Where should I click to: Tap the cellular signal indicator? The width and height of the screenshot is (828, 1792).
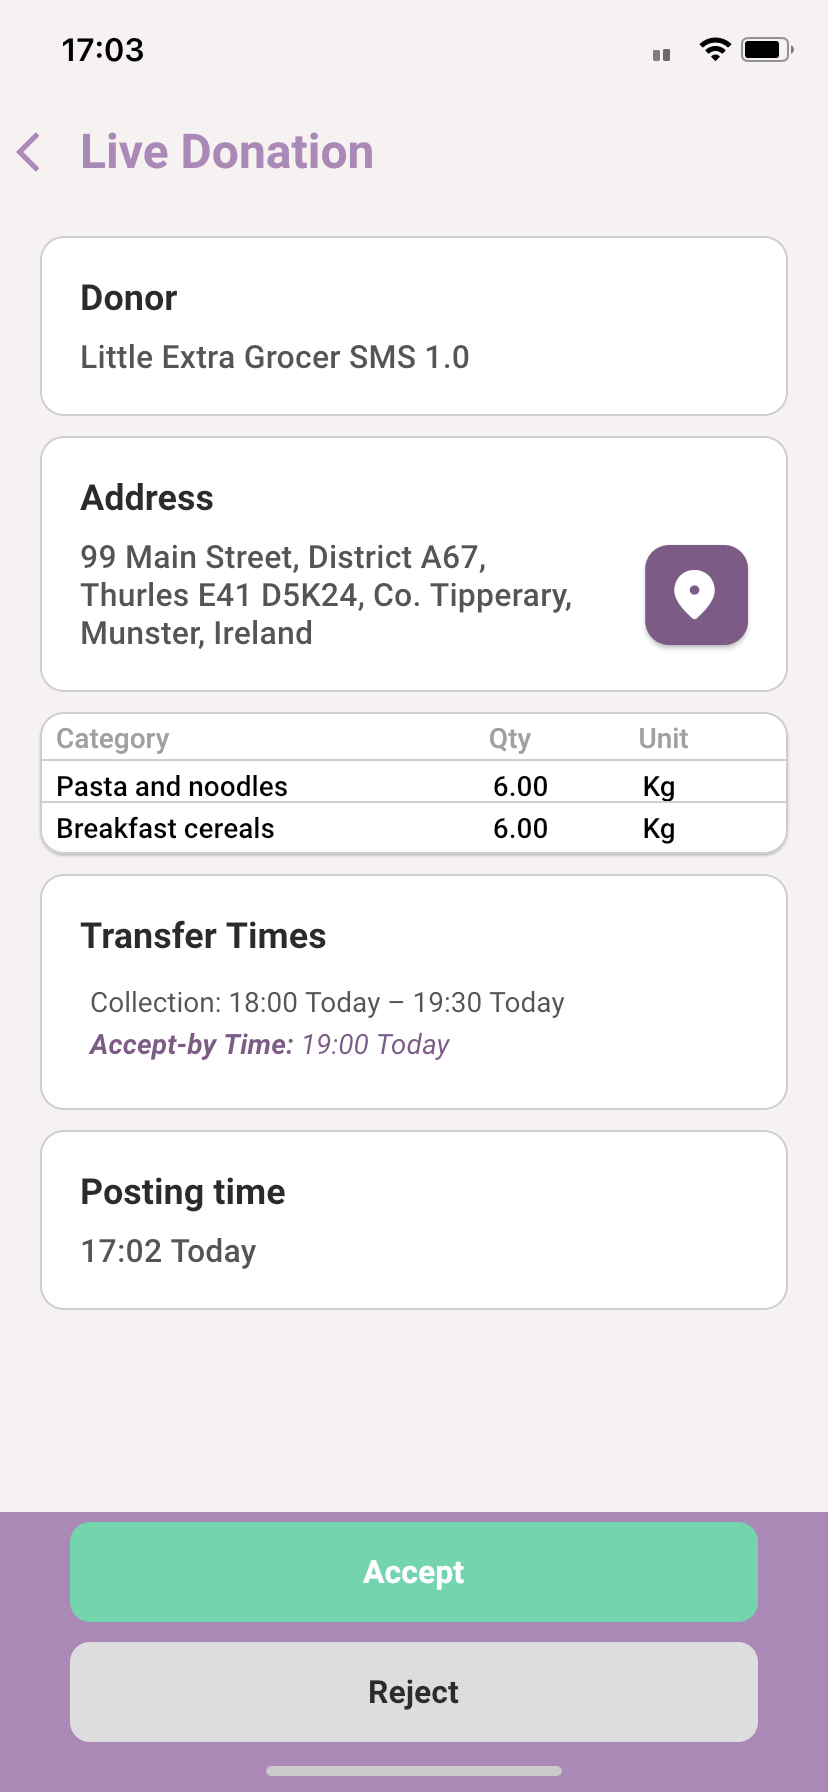coord(661,54)
